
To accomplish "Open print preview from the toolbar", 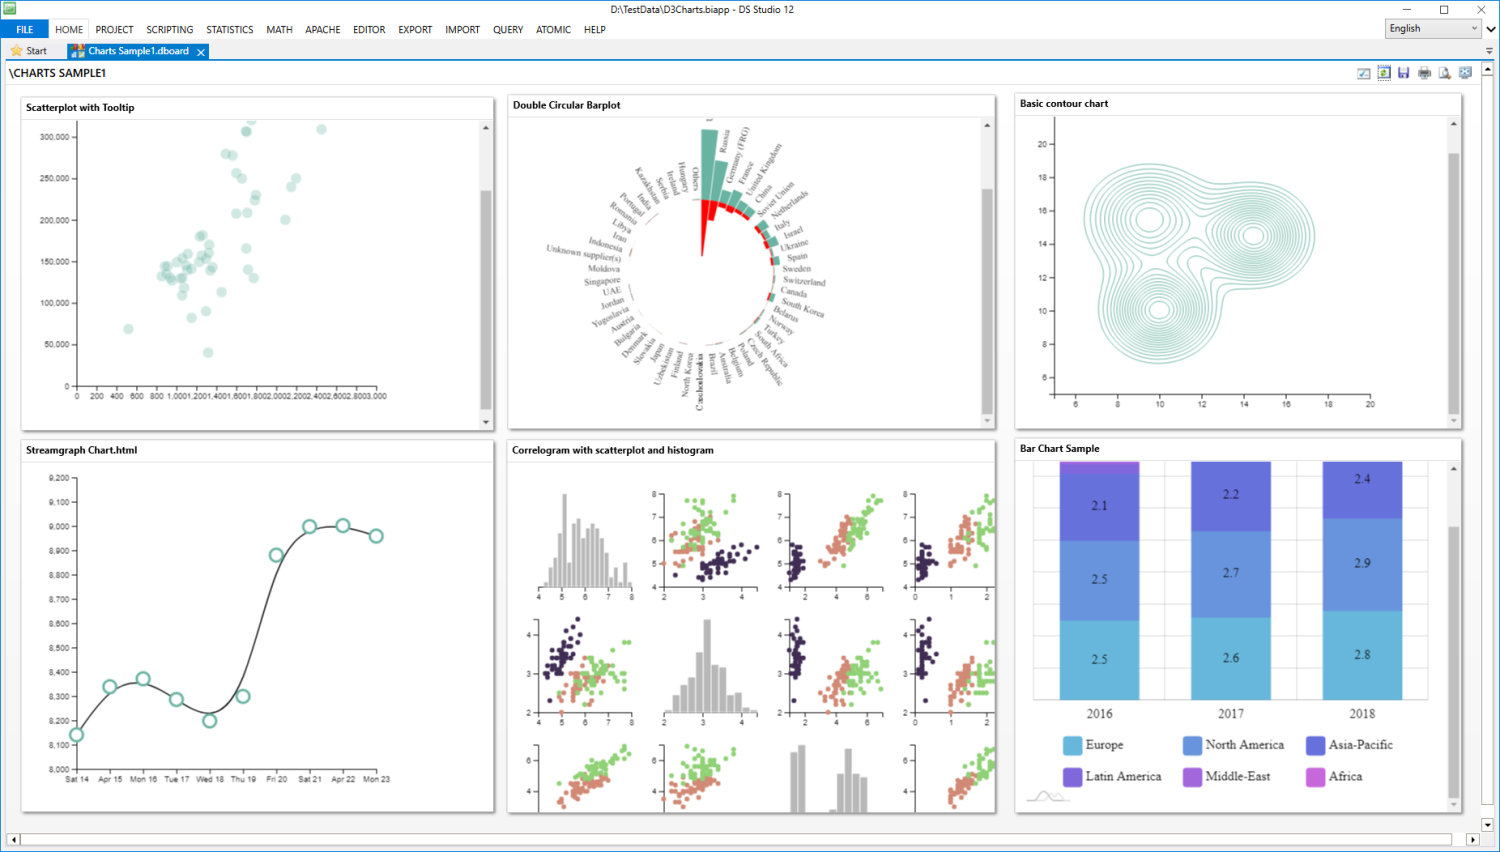I will point(1444,72).
